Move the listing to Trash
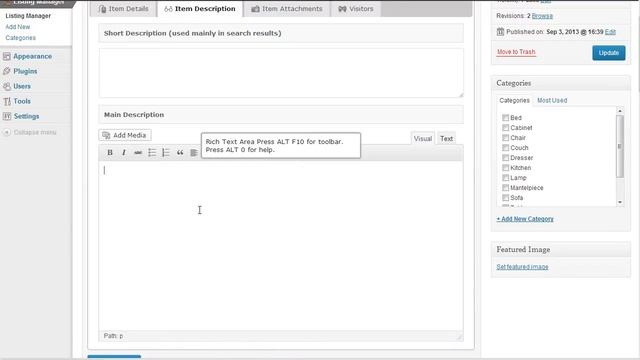 [516, 52]
